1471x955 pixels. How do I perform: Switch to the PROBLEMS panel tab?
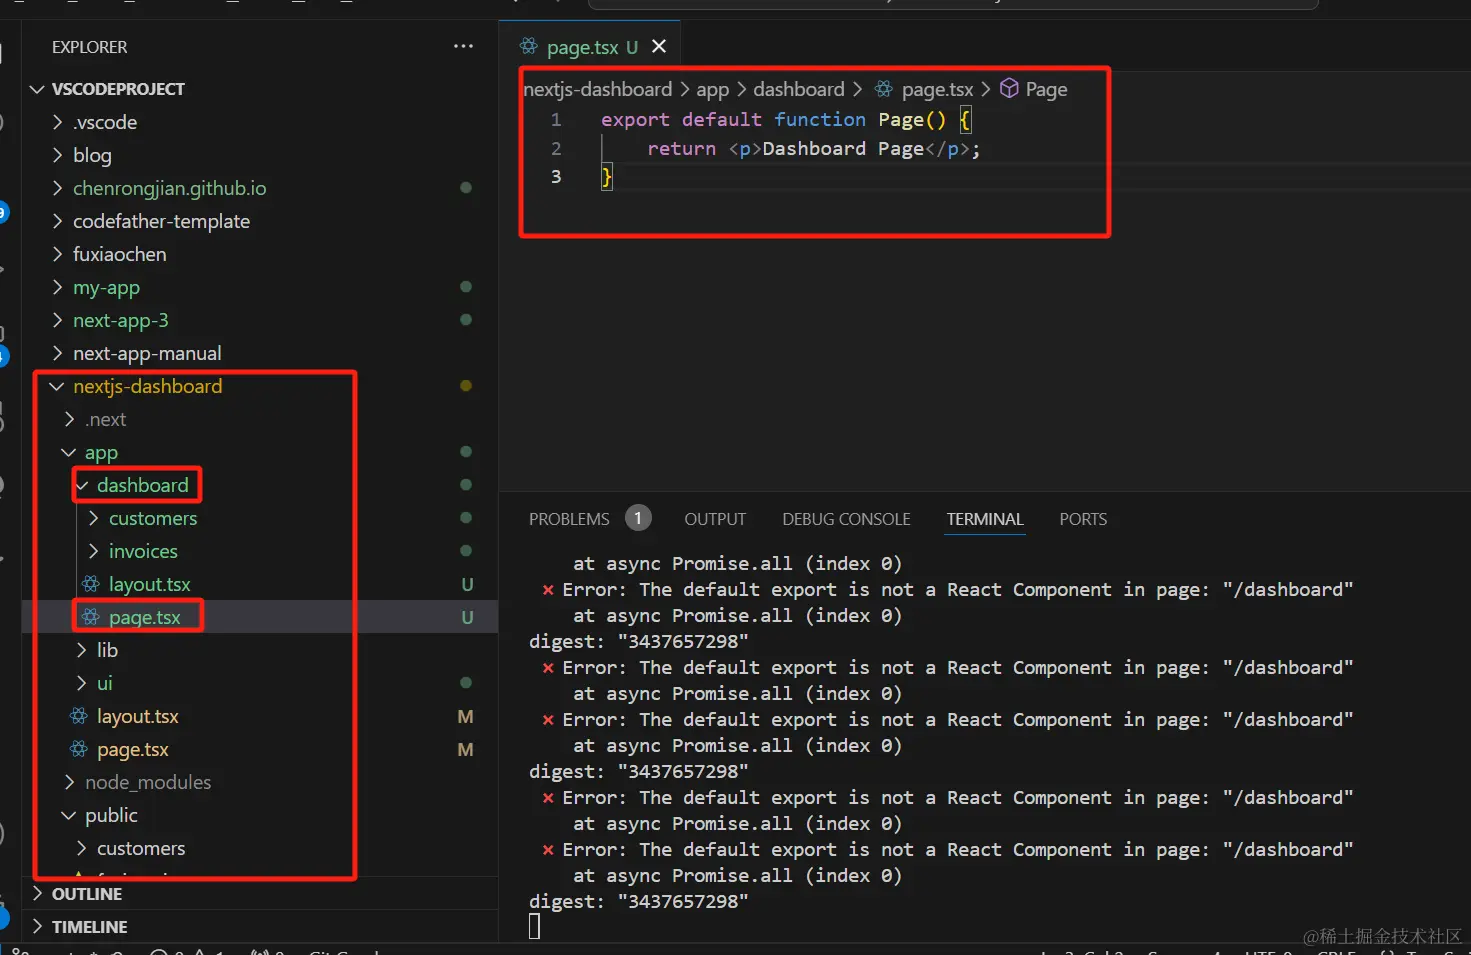pos(569,519)
